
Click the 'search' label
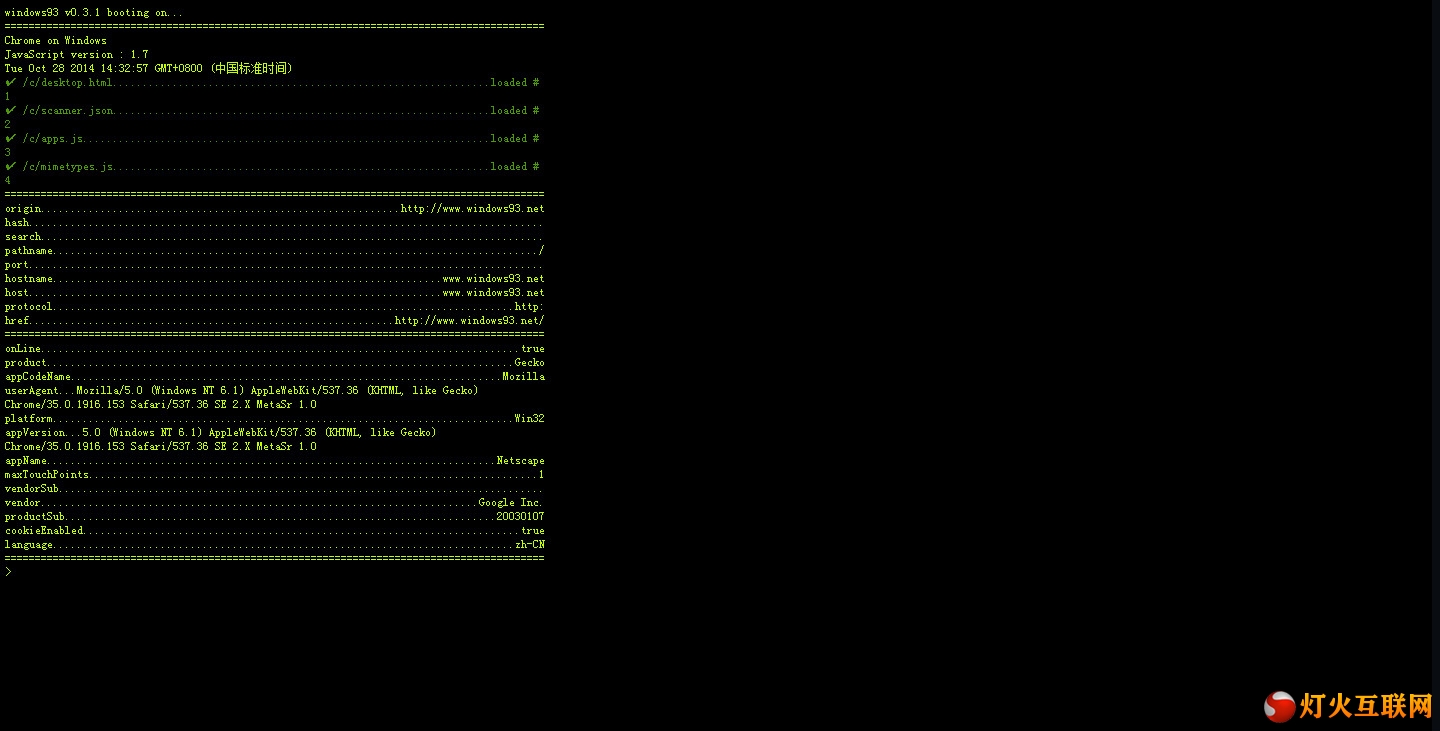[23, 237]
